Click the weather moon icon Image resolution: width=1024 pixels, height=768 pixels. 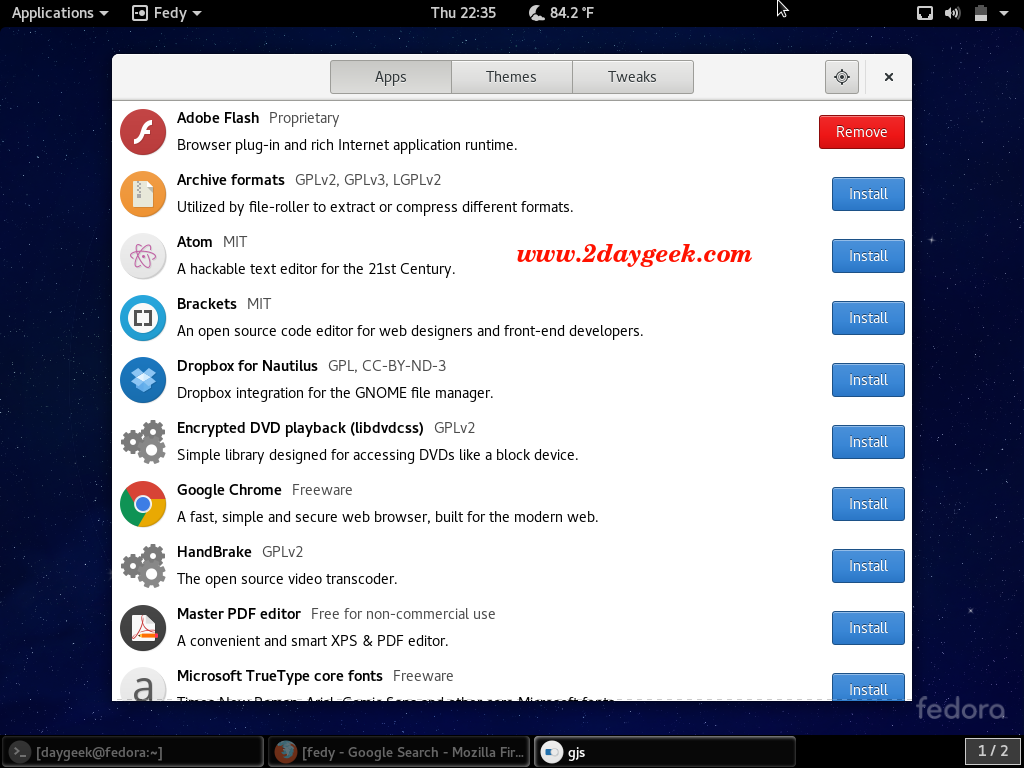pos(536,13)
